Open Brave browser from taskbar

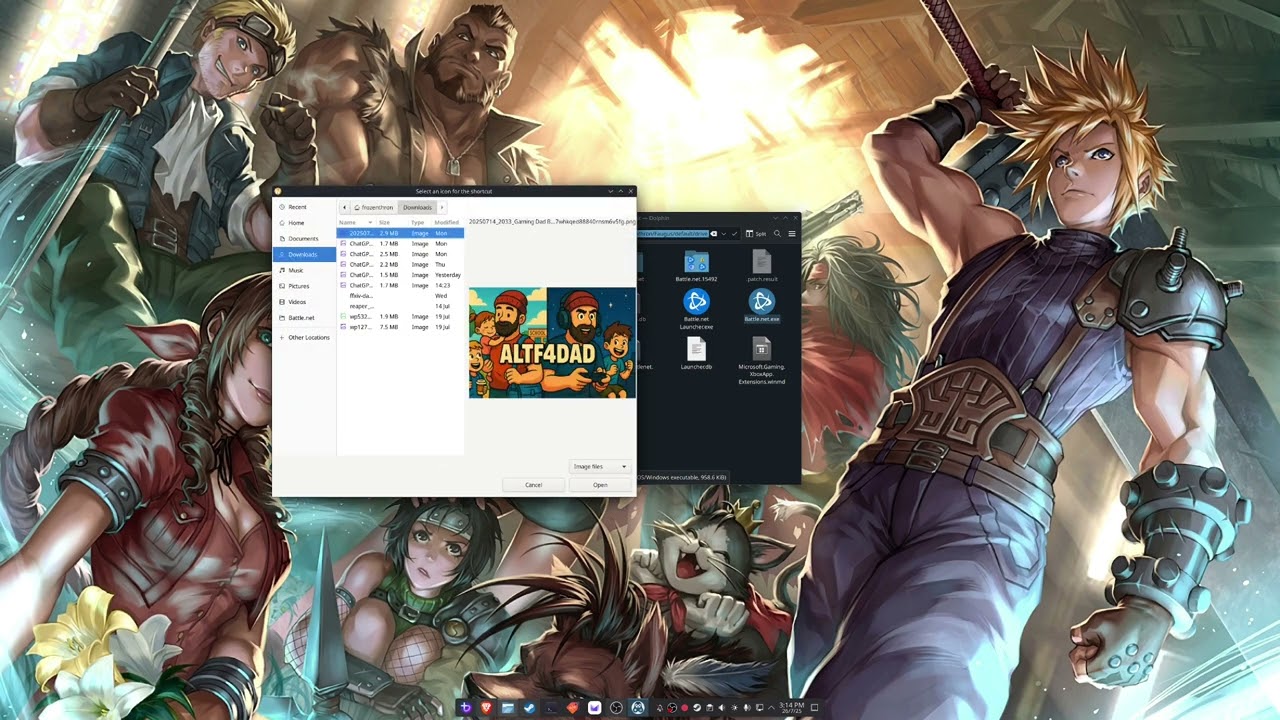point(487,707)
